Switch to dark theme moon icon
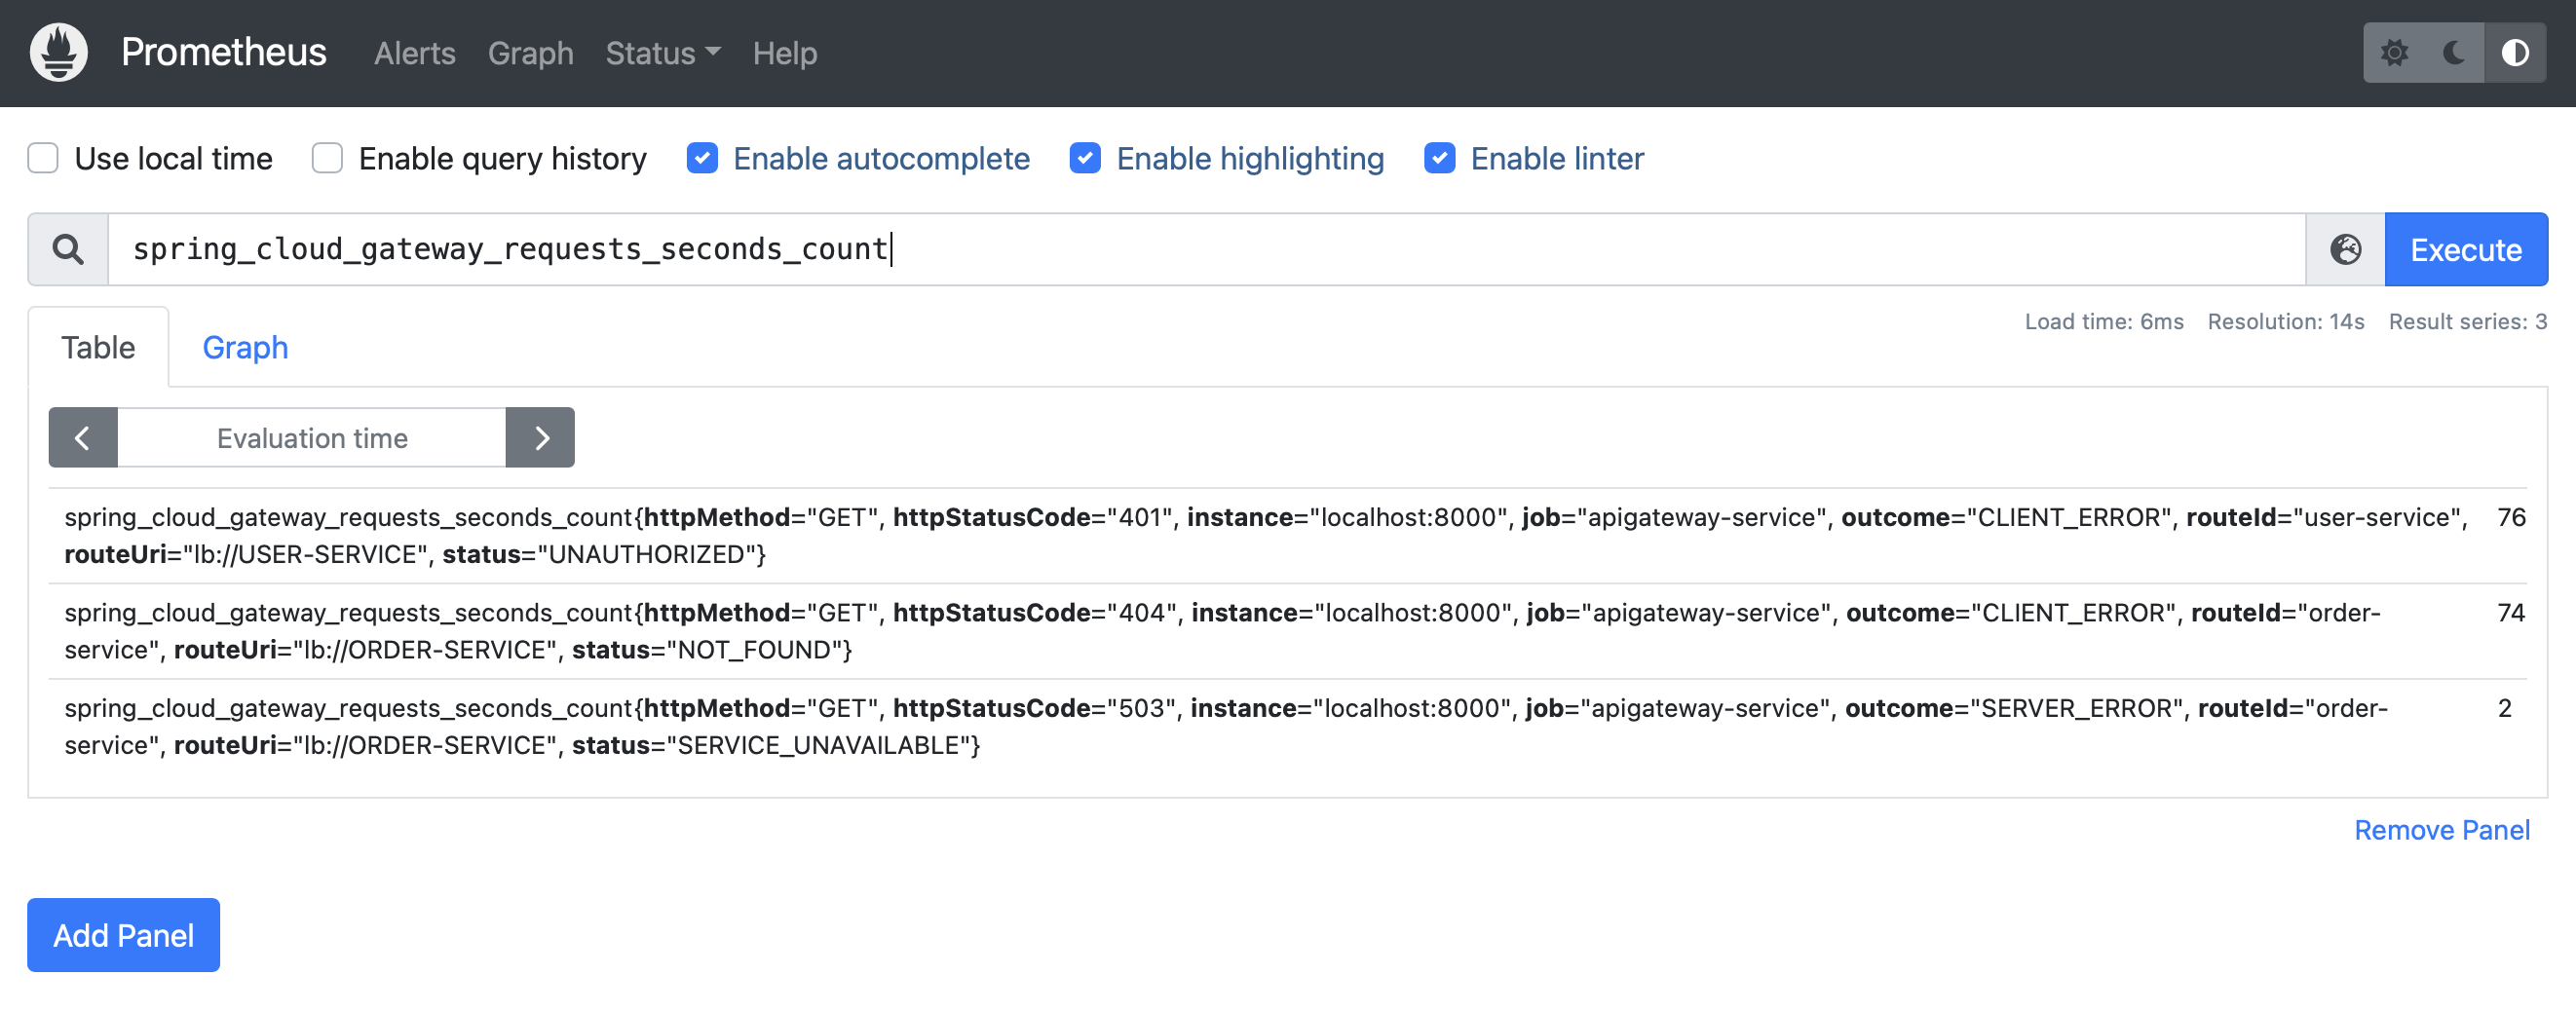This screenshot has height=1013, width=2576. click(x=2454, y=53)
